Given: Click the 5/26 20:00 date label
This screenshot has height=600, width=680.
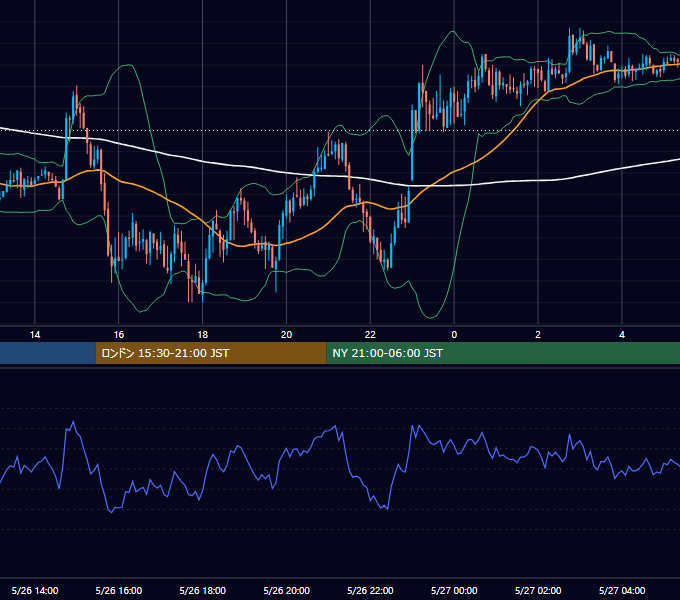Looking at the screenshot, I should pyautogui.click(x=286, y=590).
